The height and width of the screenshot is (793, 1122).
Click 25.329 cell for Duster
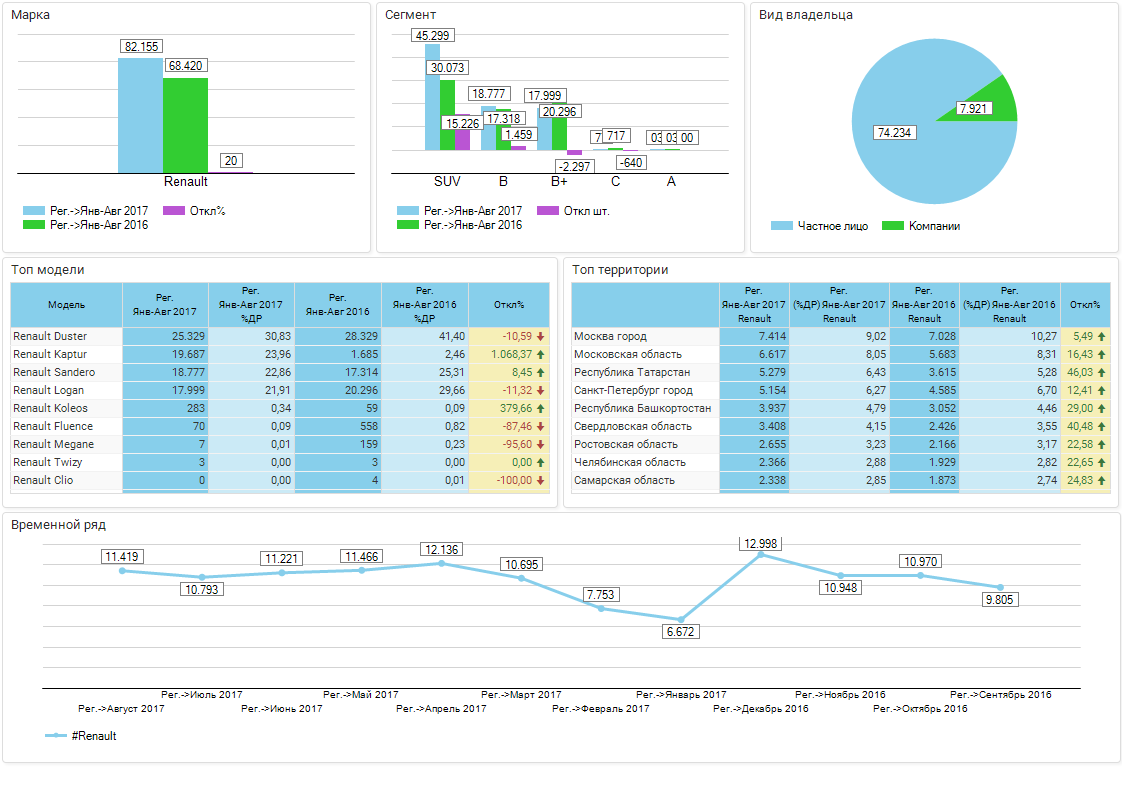165,336
